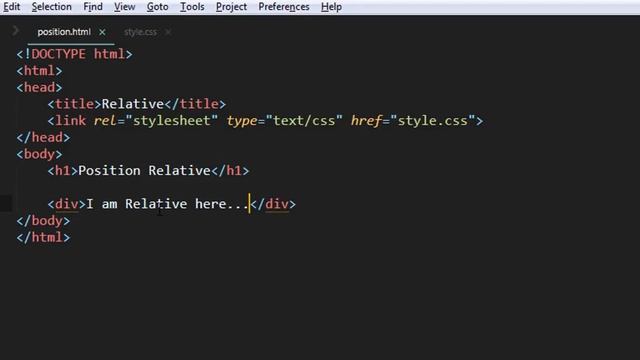Click the closing </html> tag
640x360 pixels.
(43, 238)
